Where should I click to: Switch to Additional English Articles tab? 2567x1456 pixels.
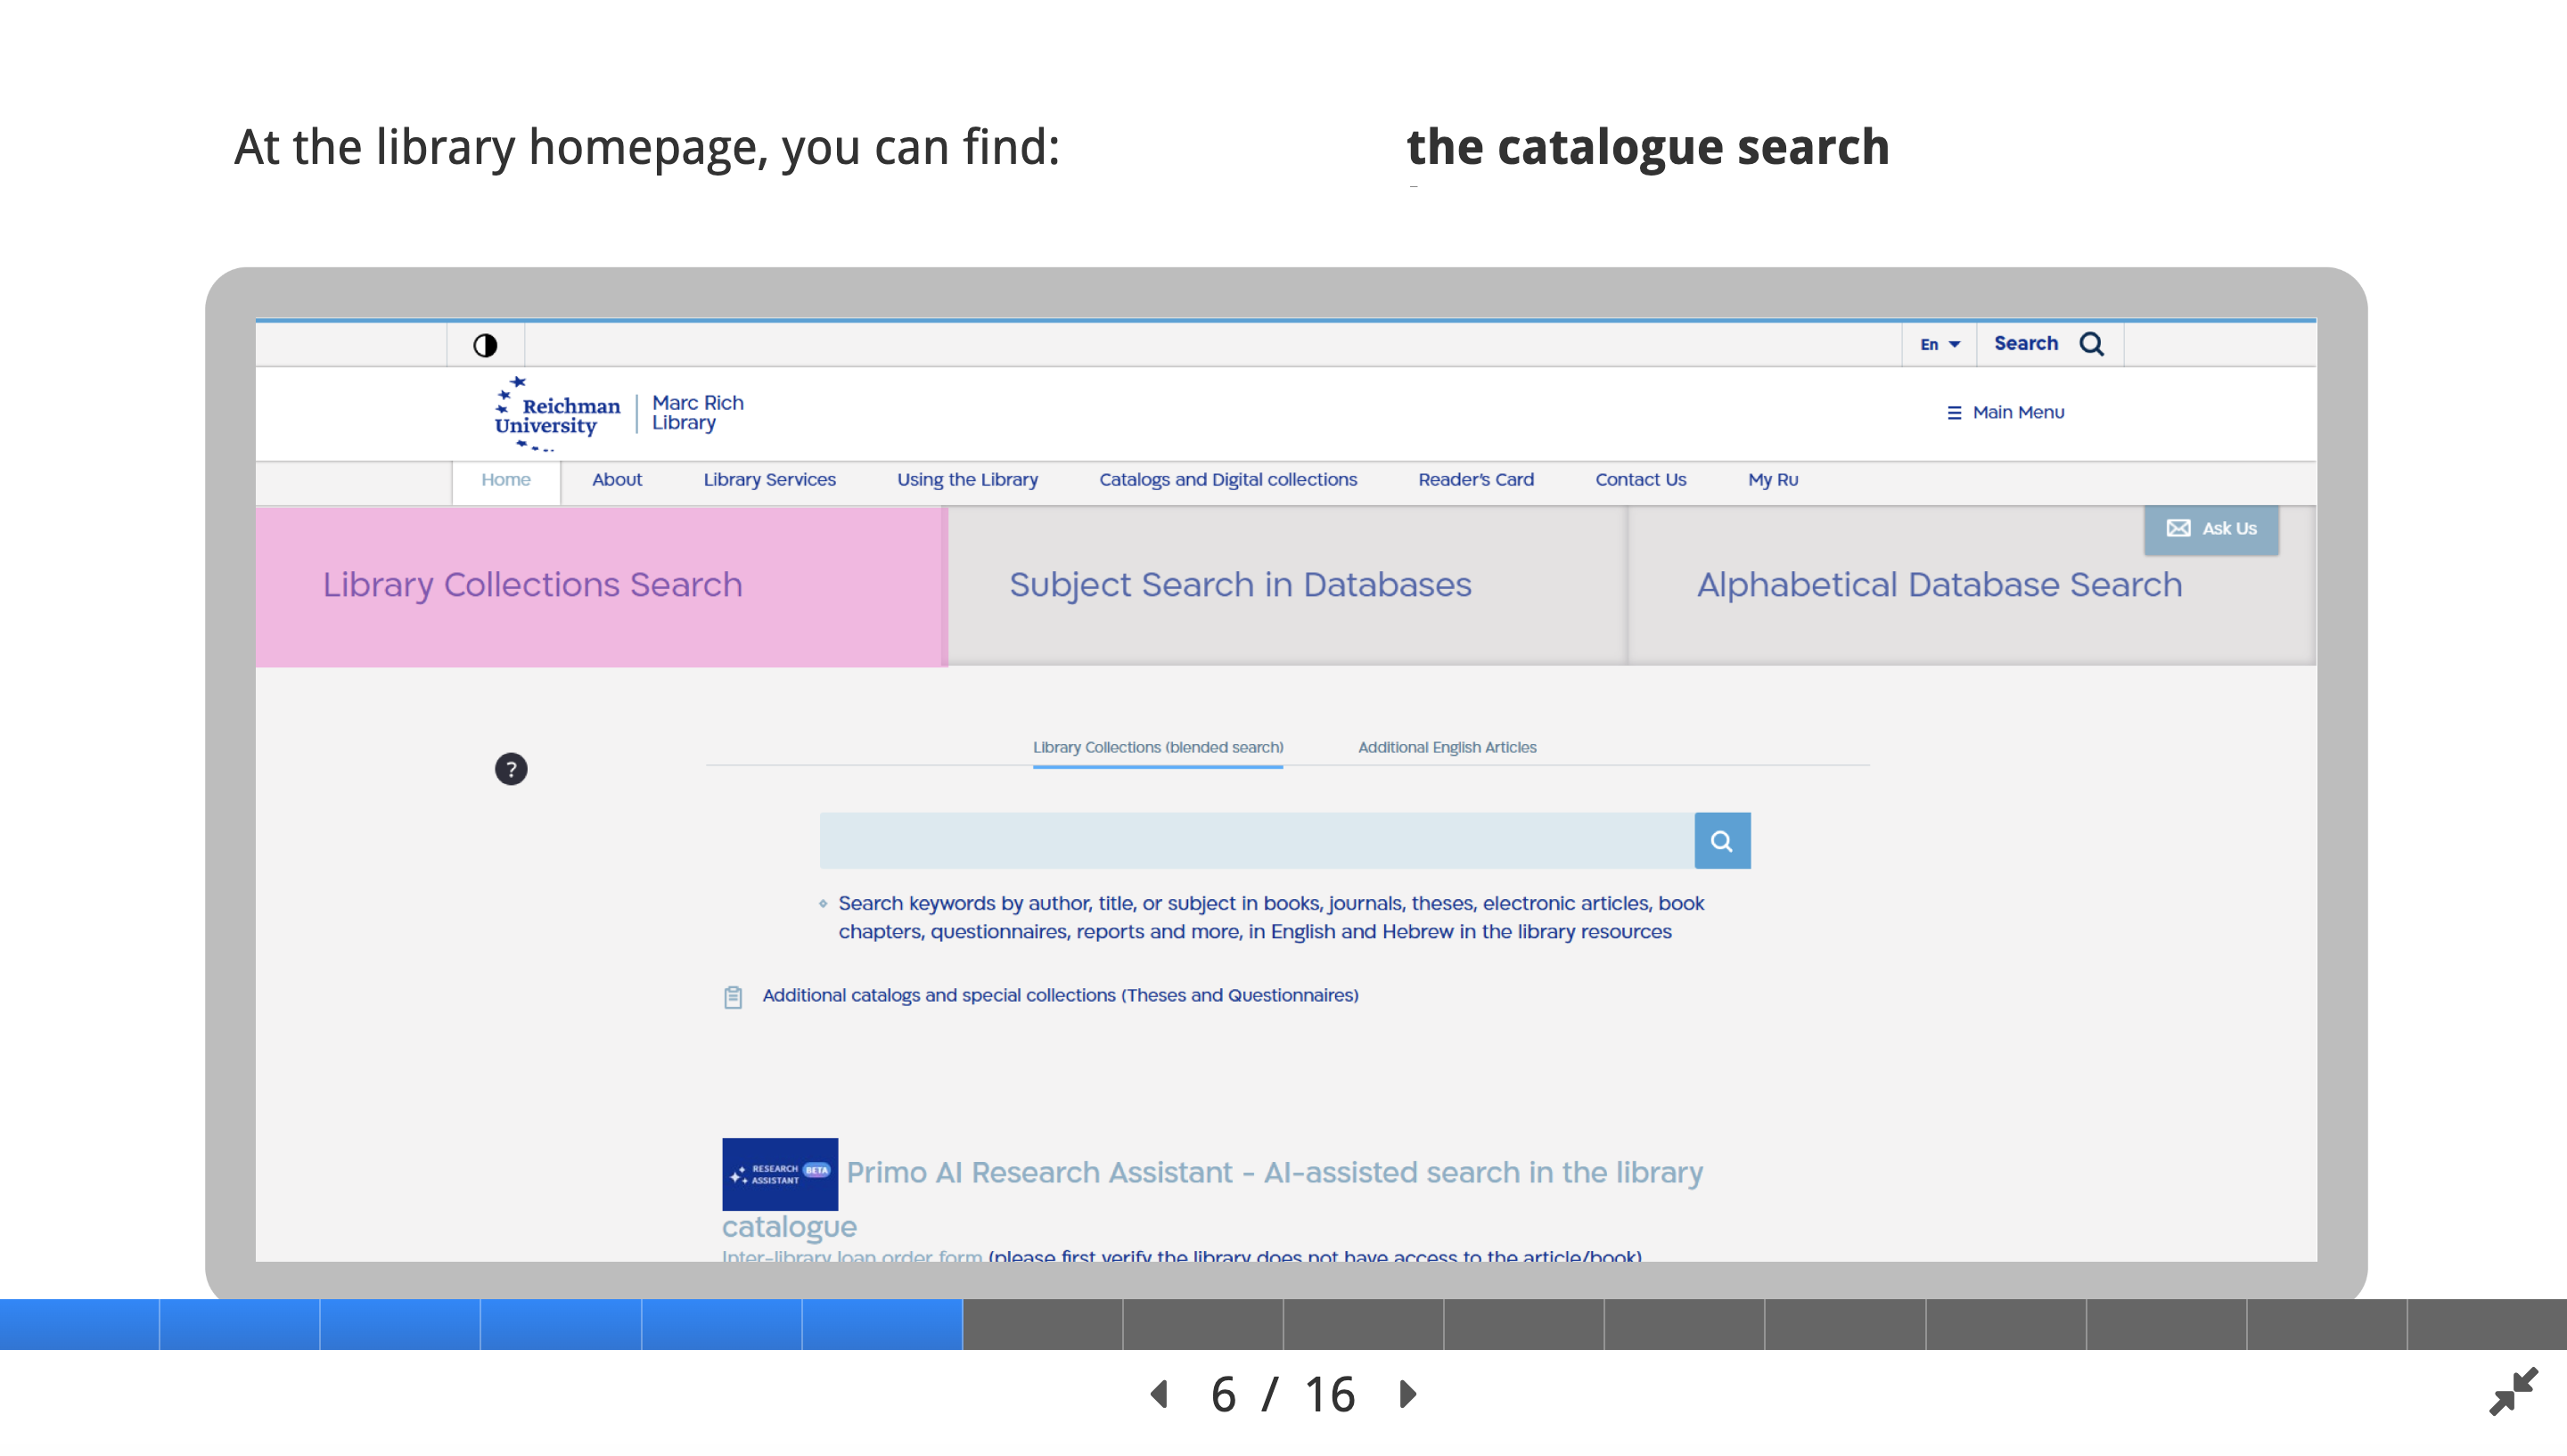pyautogui.click(x=1447, y=748)
